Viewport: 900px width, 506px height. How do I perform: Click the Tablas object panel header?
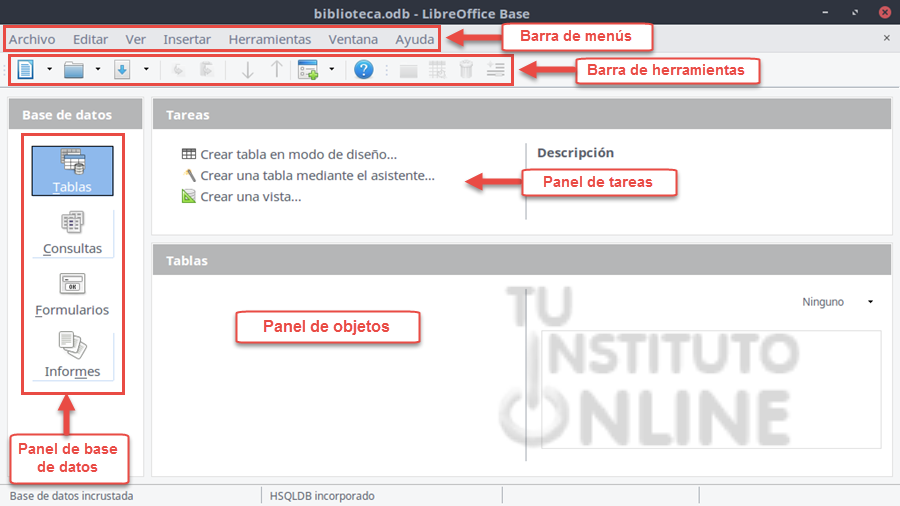(522, 260)
